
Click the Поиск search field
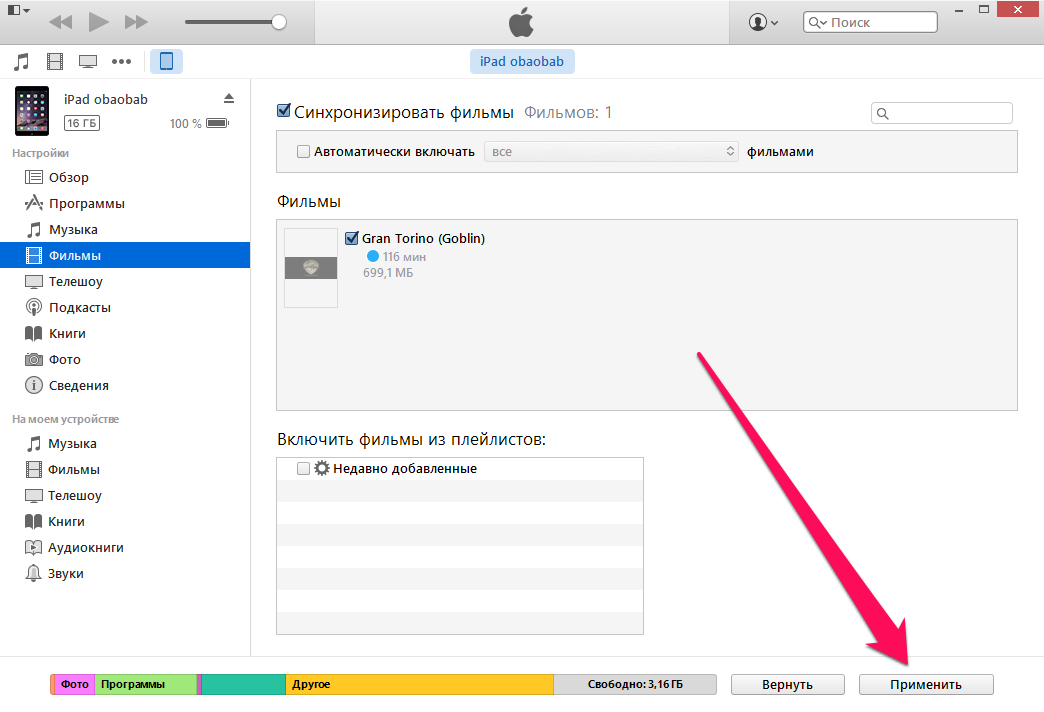(870, 22)
